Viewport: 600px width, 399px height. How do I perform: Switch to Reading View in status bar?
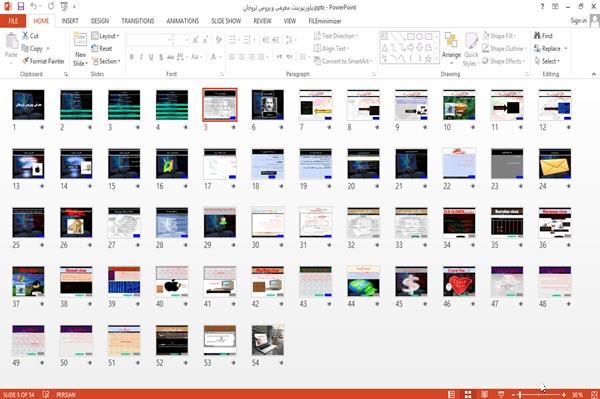pos(484,394)
